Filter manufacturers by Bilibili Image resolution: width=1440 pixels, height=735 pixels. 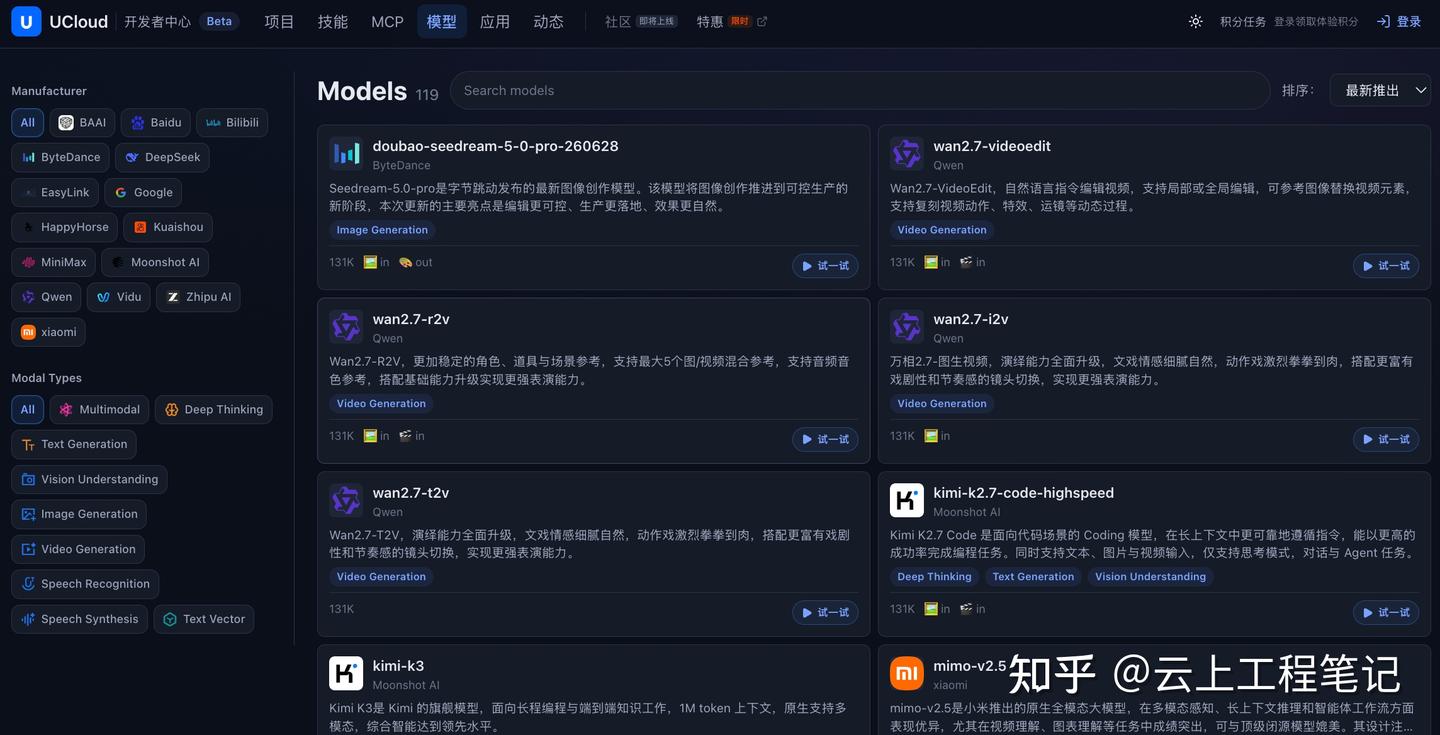click(x=232, y=123)
